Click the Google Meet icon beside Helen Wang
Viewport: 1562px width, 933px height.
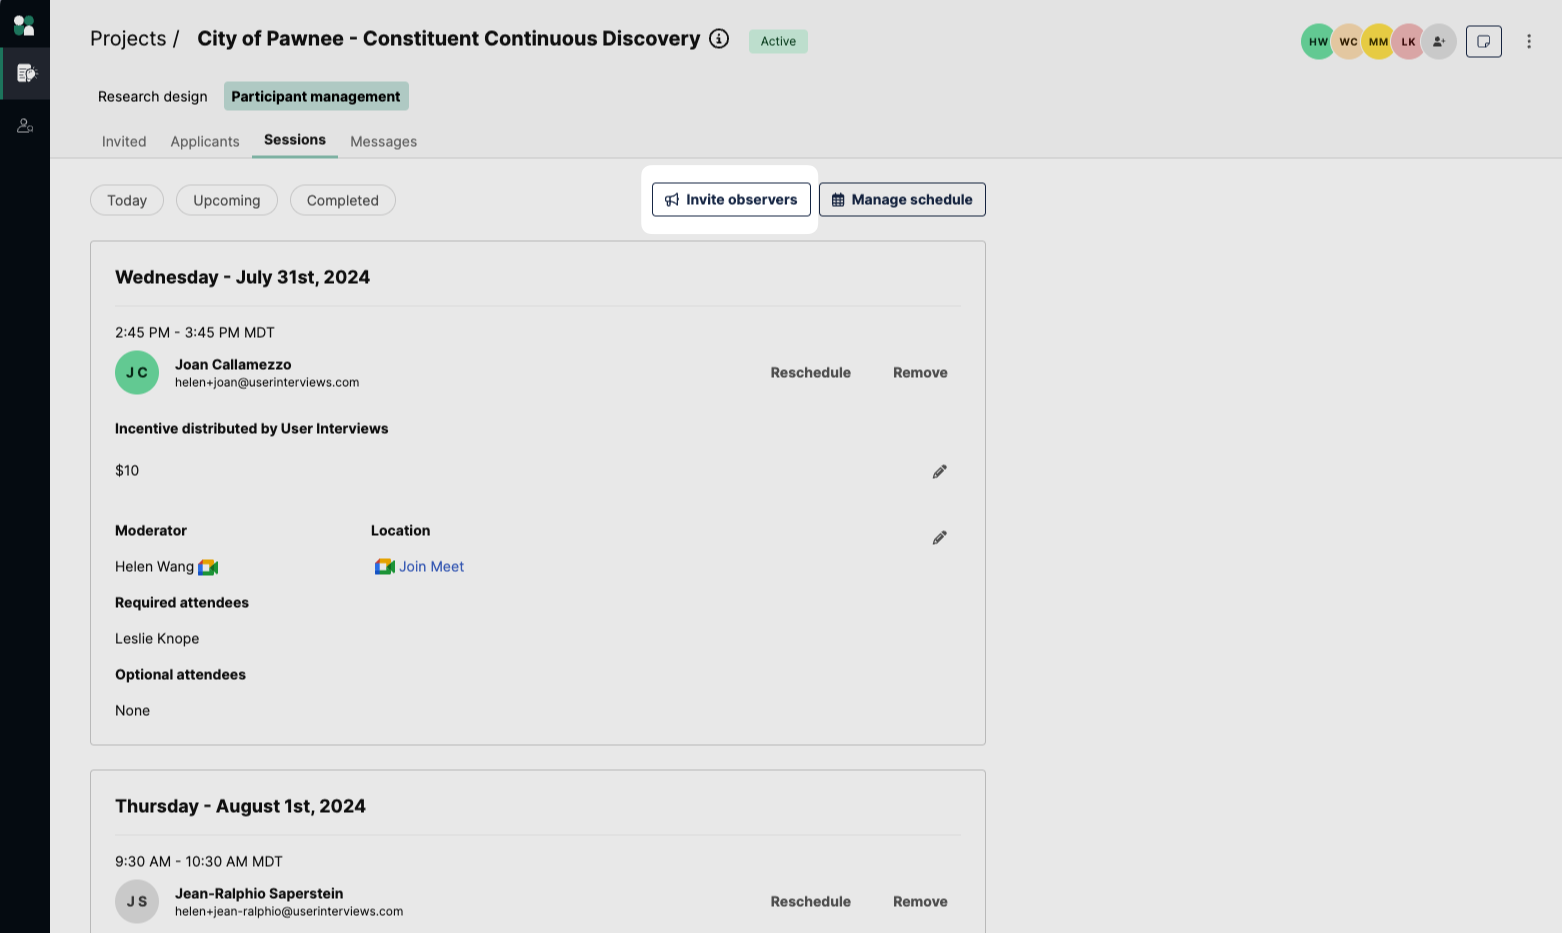pos(208,567)
